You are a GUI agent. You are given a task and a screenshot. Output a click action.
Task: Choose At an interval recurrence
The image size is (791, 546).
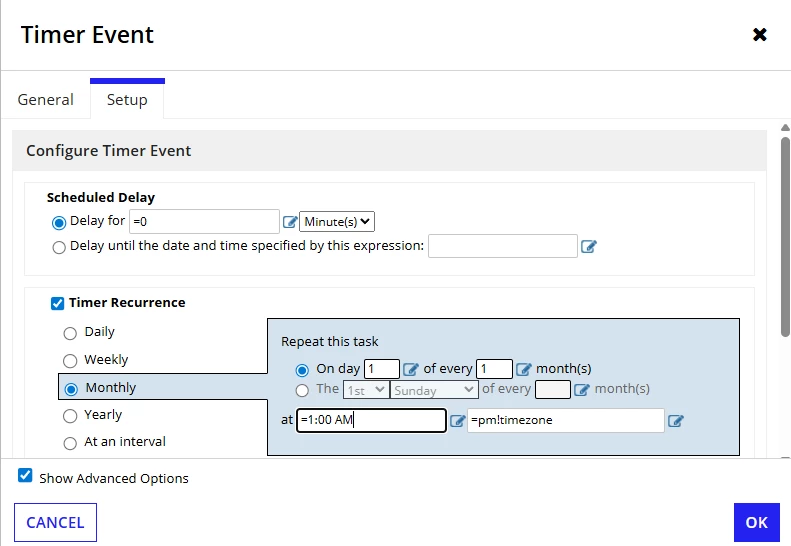pos(70,443)
